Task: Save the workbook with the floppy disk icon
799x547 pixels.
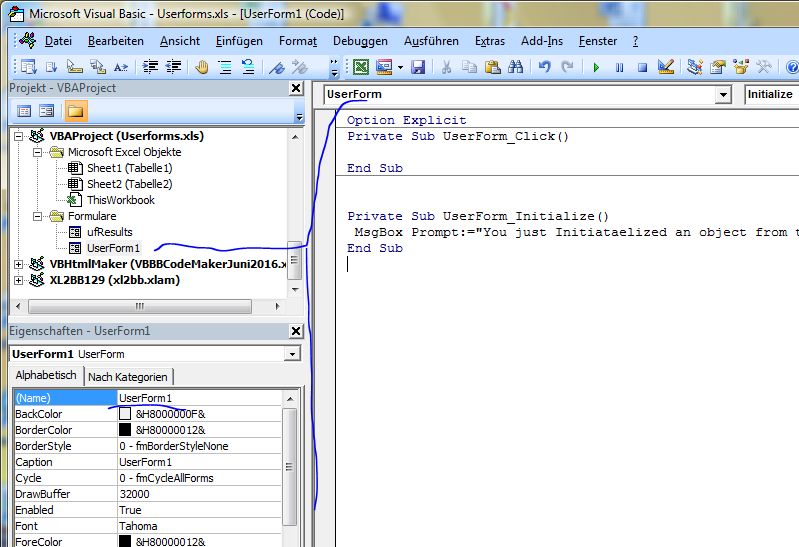Action: pyautogui.click(x=418, y=67)
